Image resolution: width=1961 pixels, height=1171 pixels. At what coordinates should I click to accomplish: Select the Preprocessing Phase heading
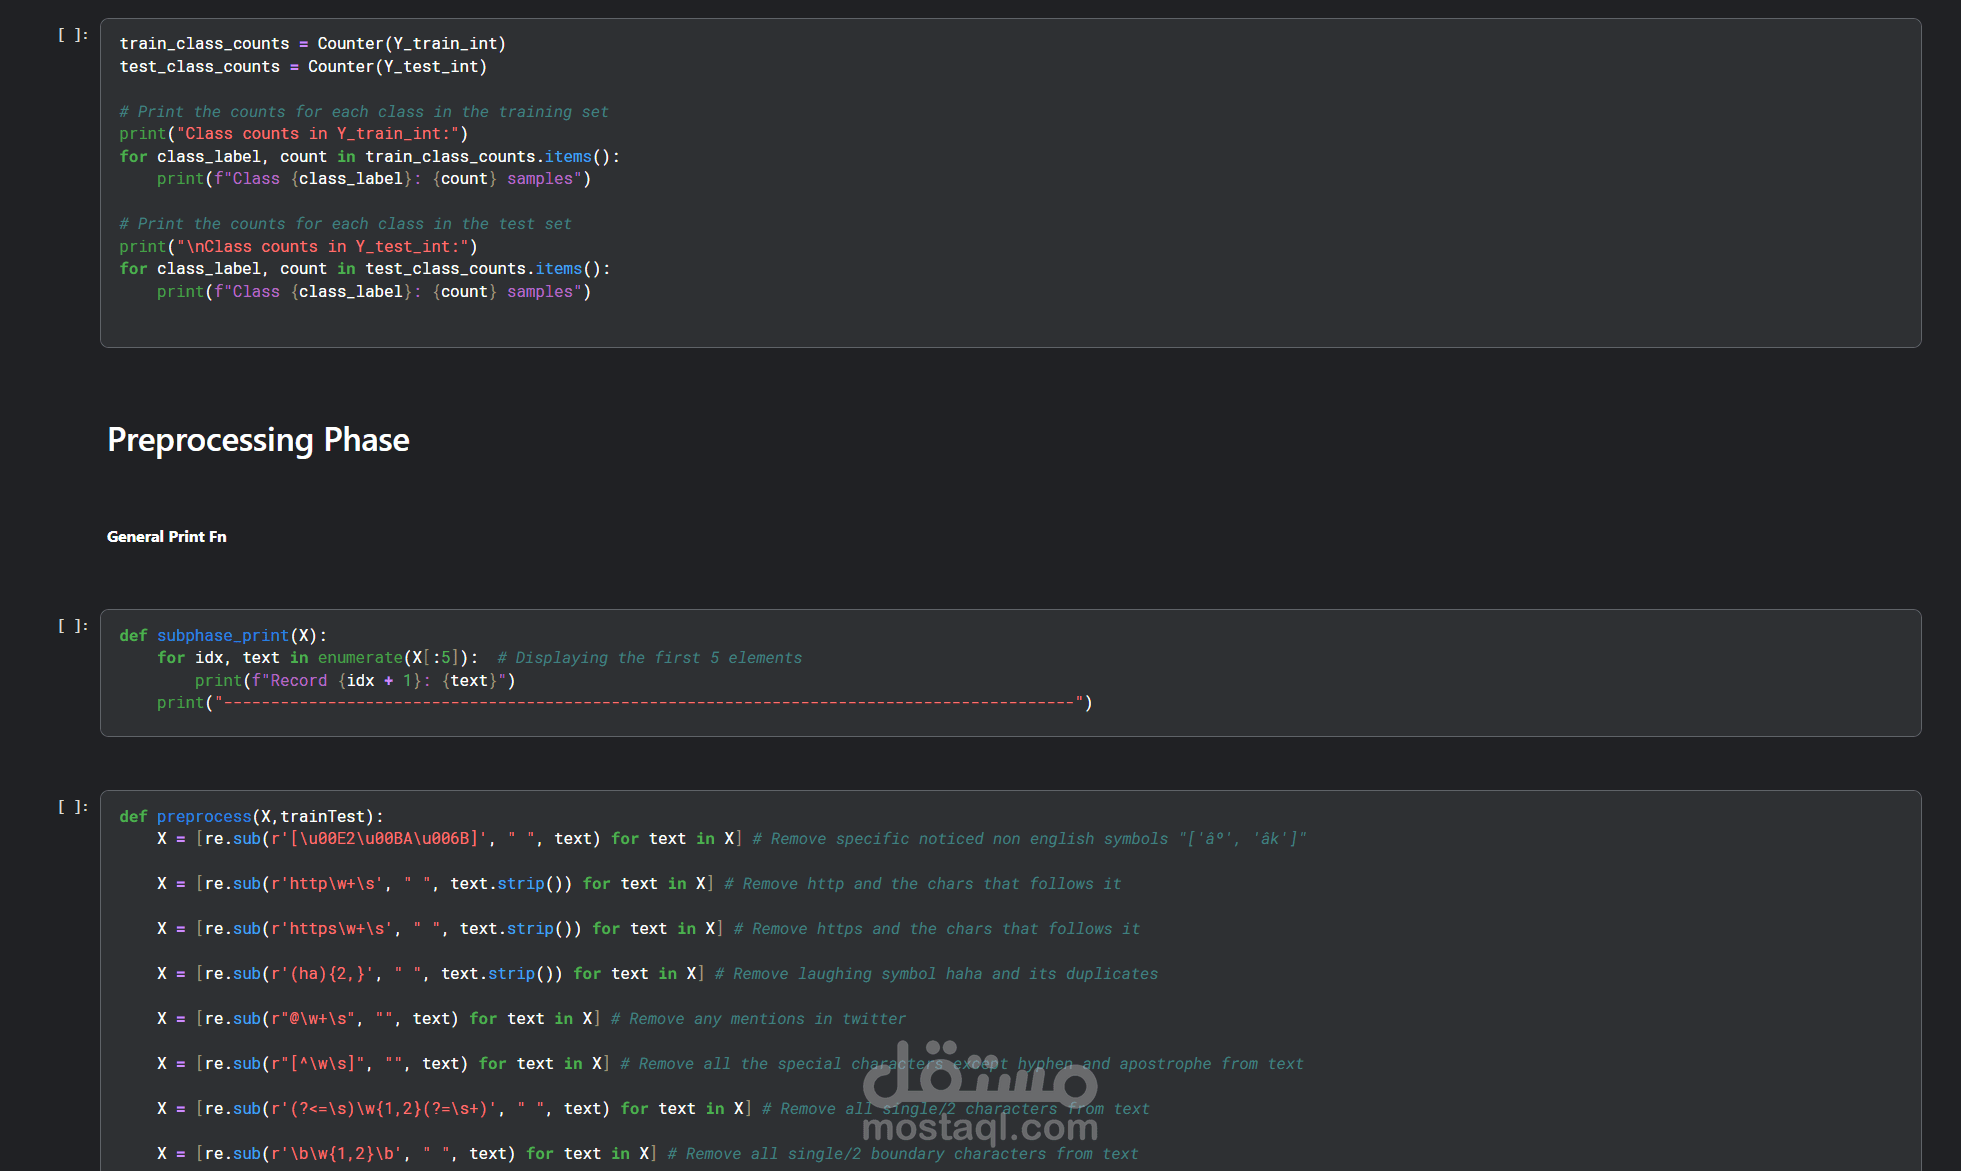tap(258, 440)
